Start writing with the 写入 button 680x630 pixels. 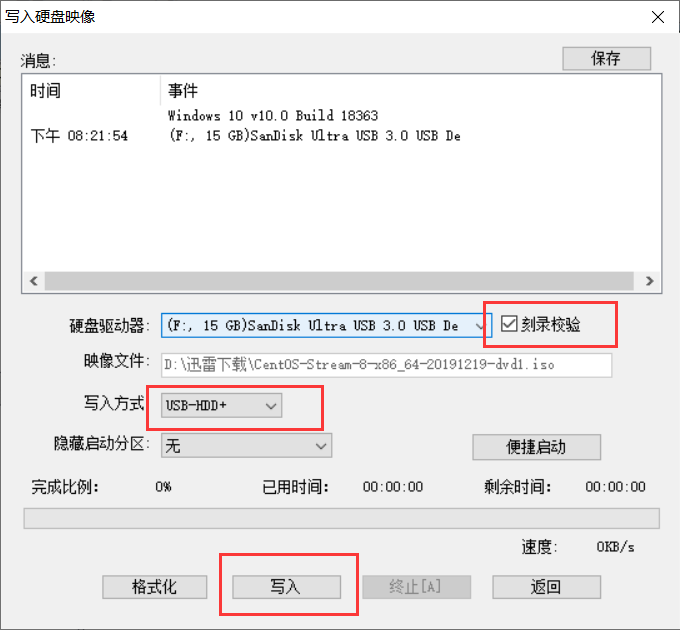click(286, 587)
